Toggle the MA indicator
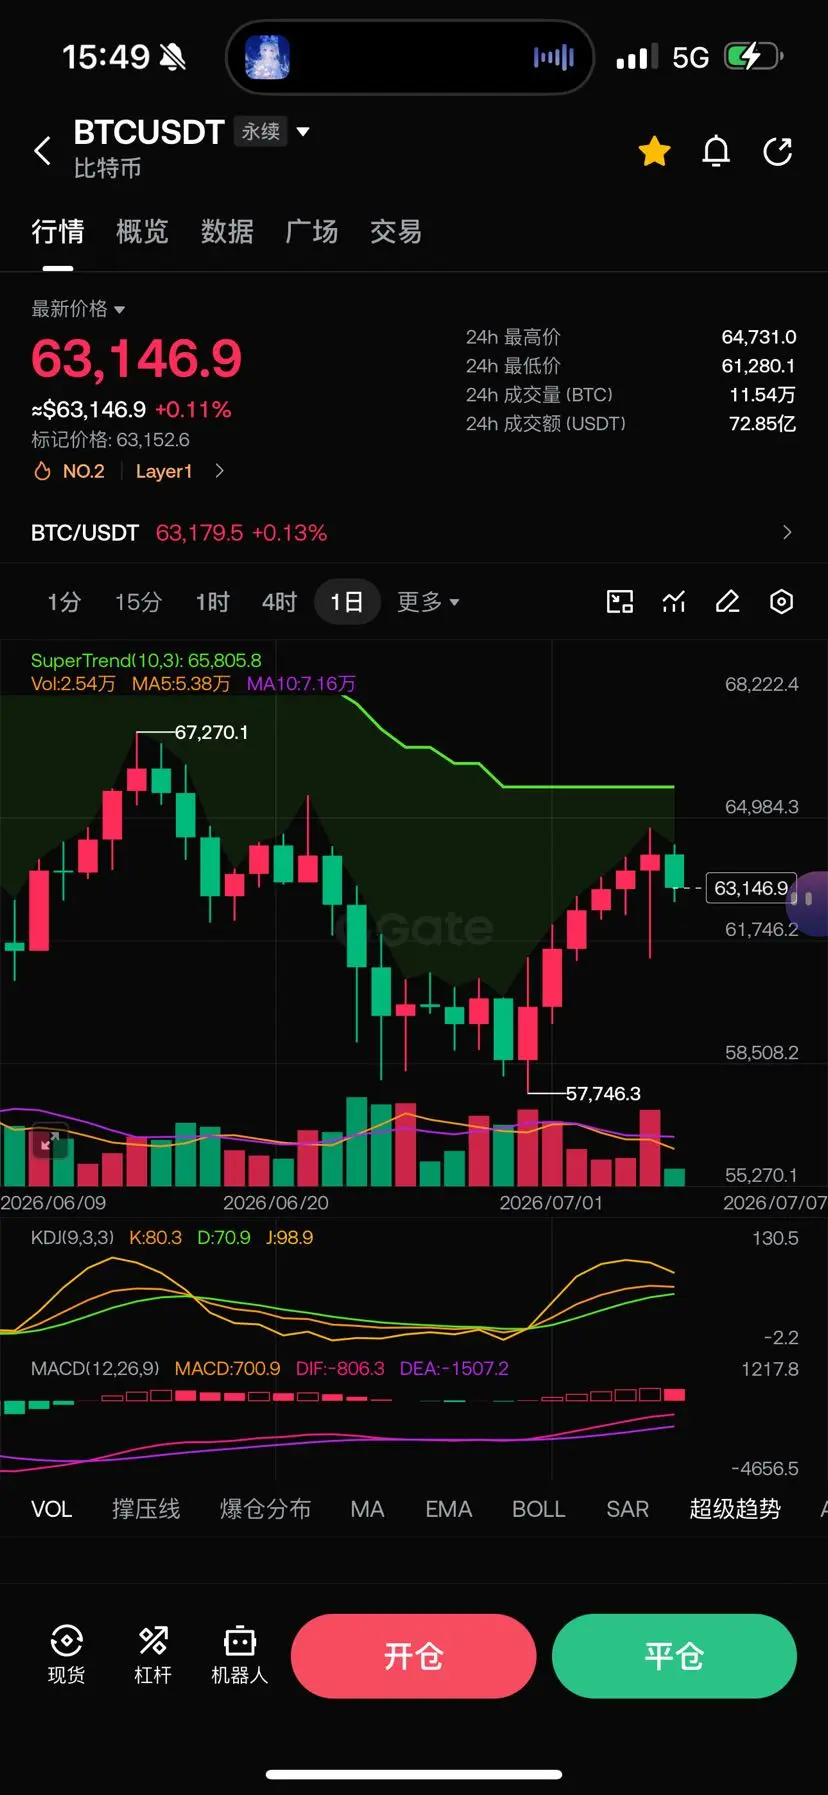 coord(367,1509)
